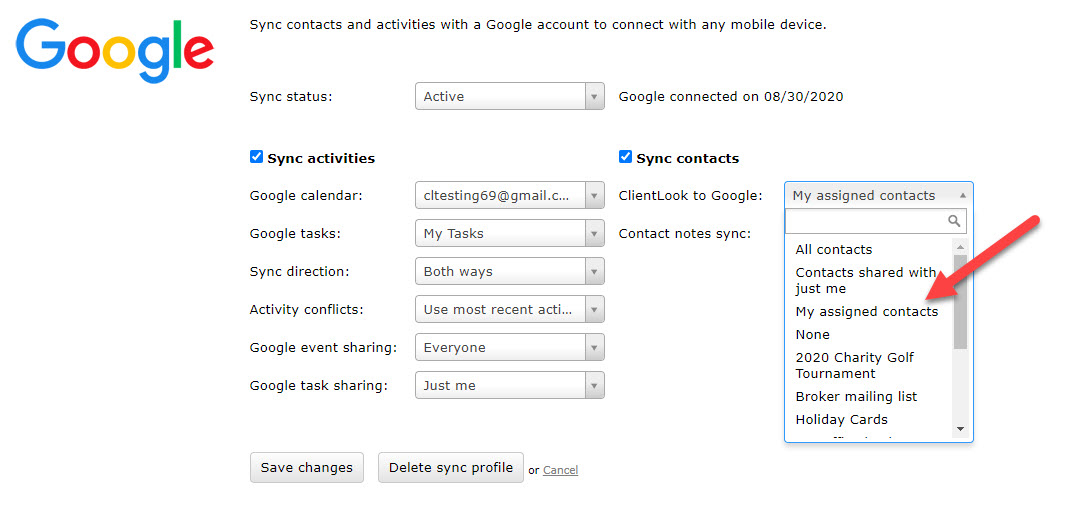Screen dimensions: 1083x510
Task: Click the Save changes button
Action: point(307,468)
